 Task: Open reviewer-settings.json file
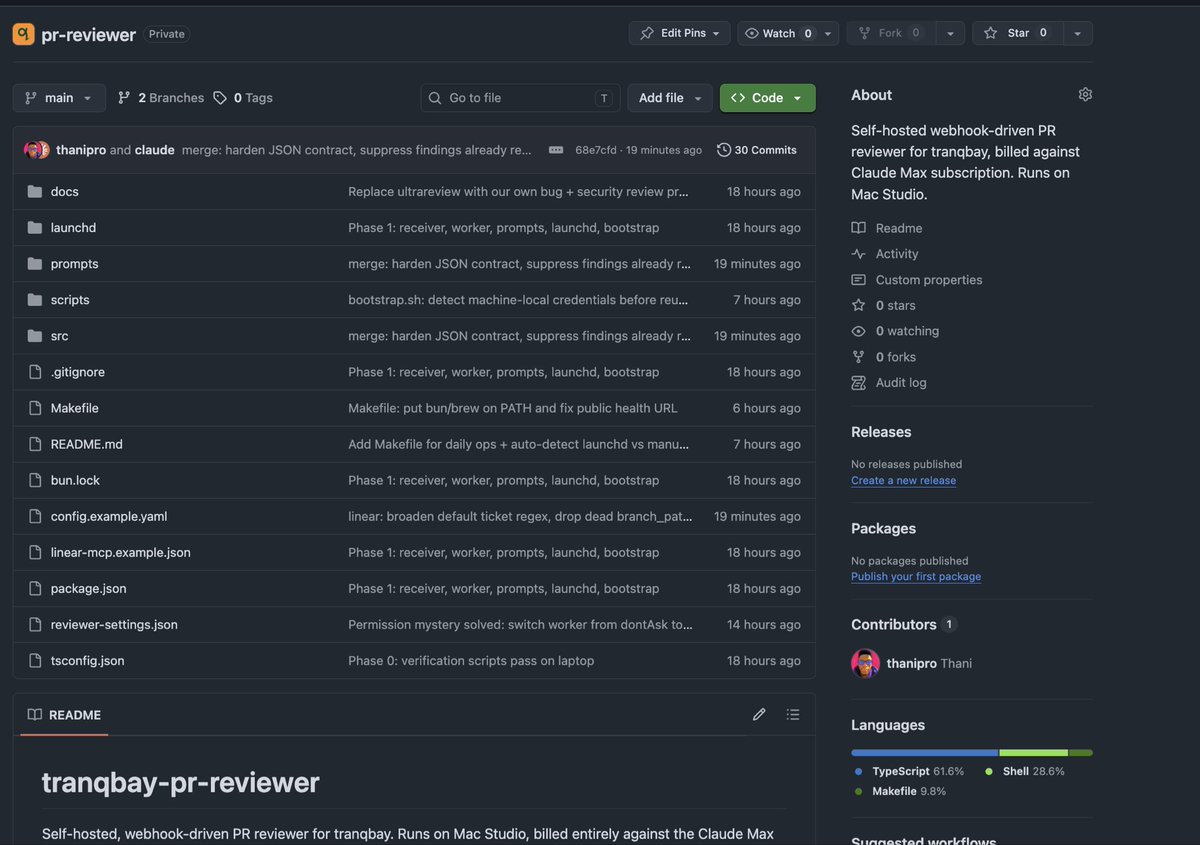[114, 625]
